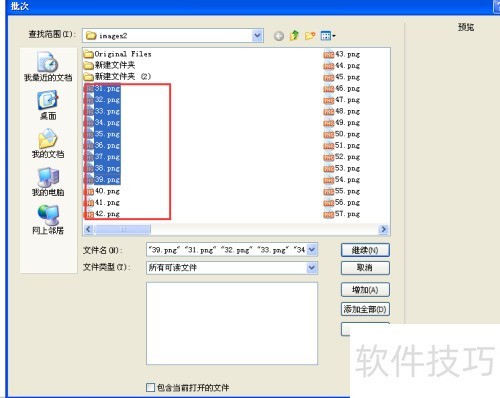Click inside the 文件名 input field
The height and width of the screenshot is (398, 500).
click(227, 250)
